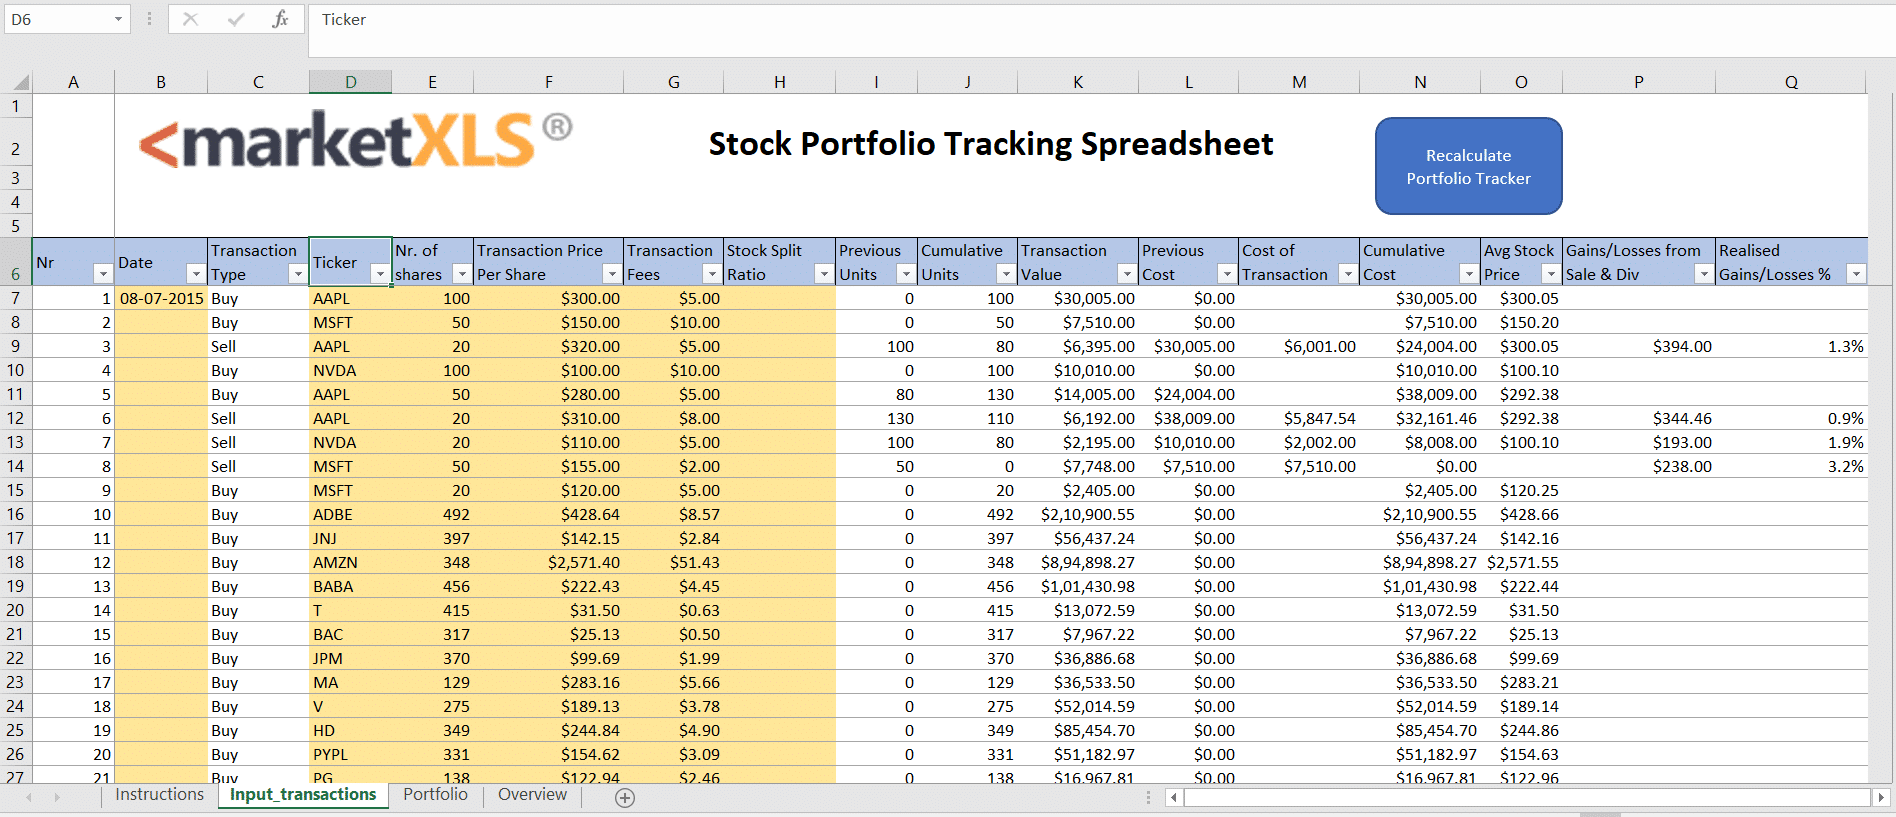
Task: Open the Transaction Fees filter dropdown
Action: [712, 274]
